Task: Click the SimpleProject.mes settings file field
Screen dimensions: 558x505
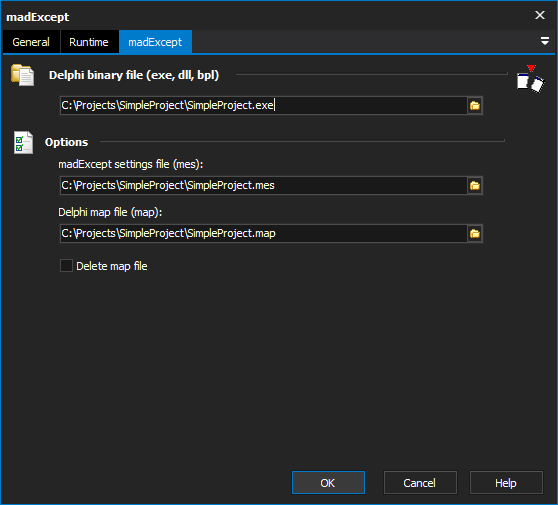Action: point(263,185)
